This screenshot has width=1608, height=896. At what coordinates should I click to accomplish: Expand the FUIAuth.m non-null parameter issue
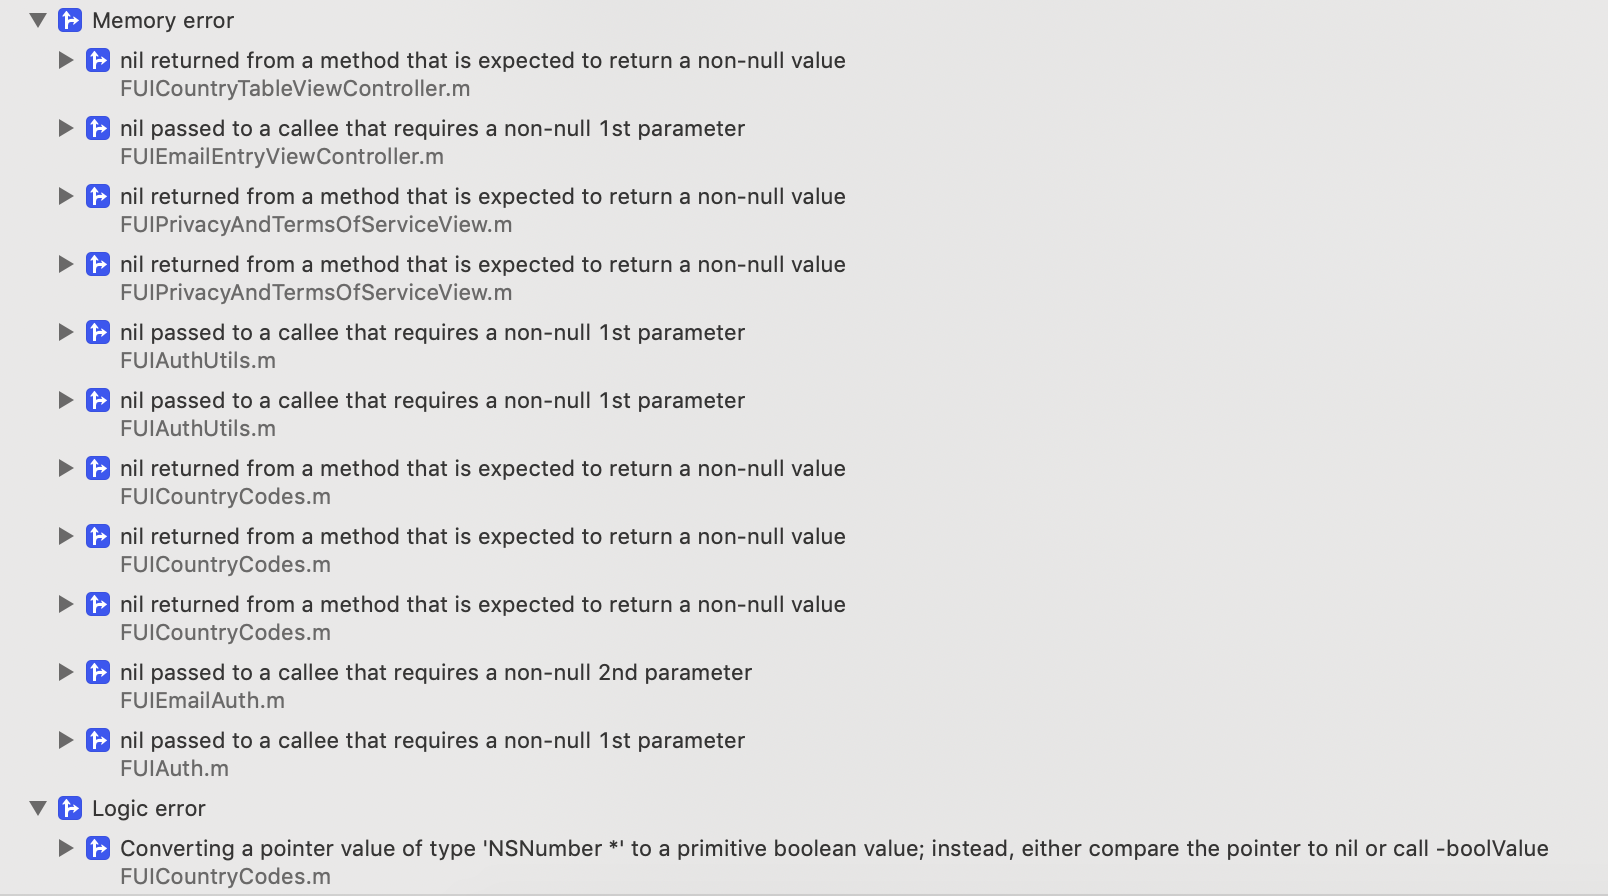click(66, 740)
